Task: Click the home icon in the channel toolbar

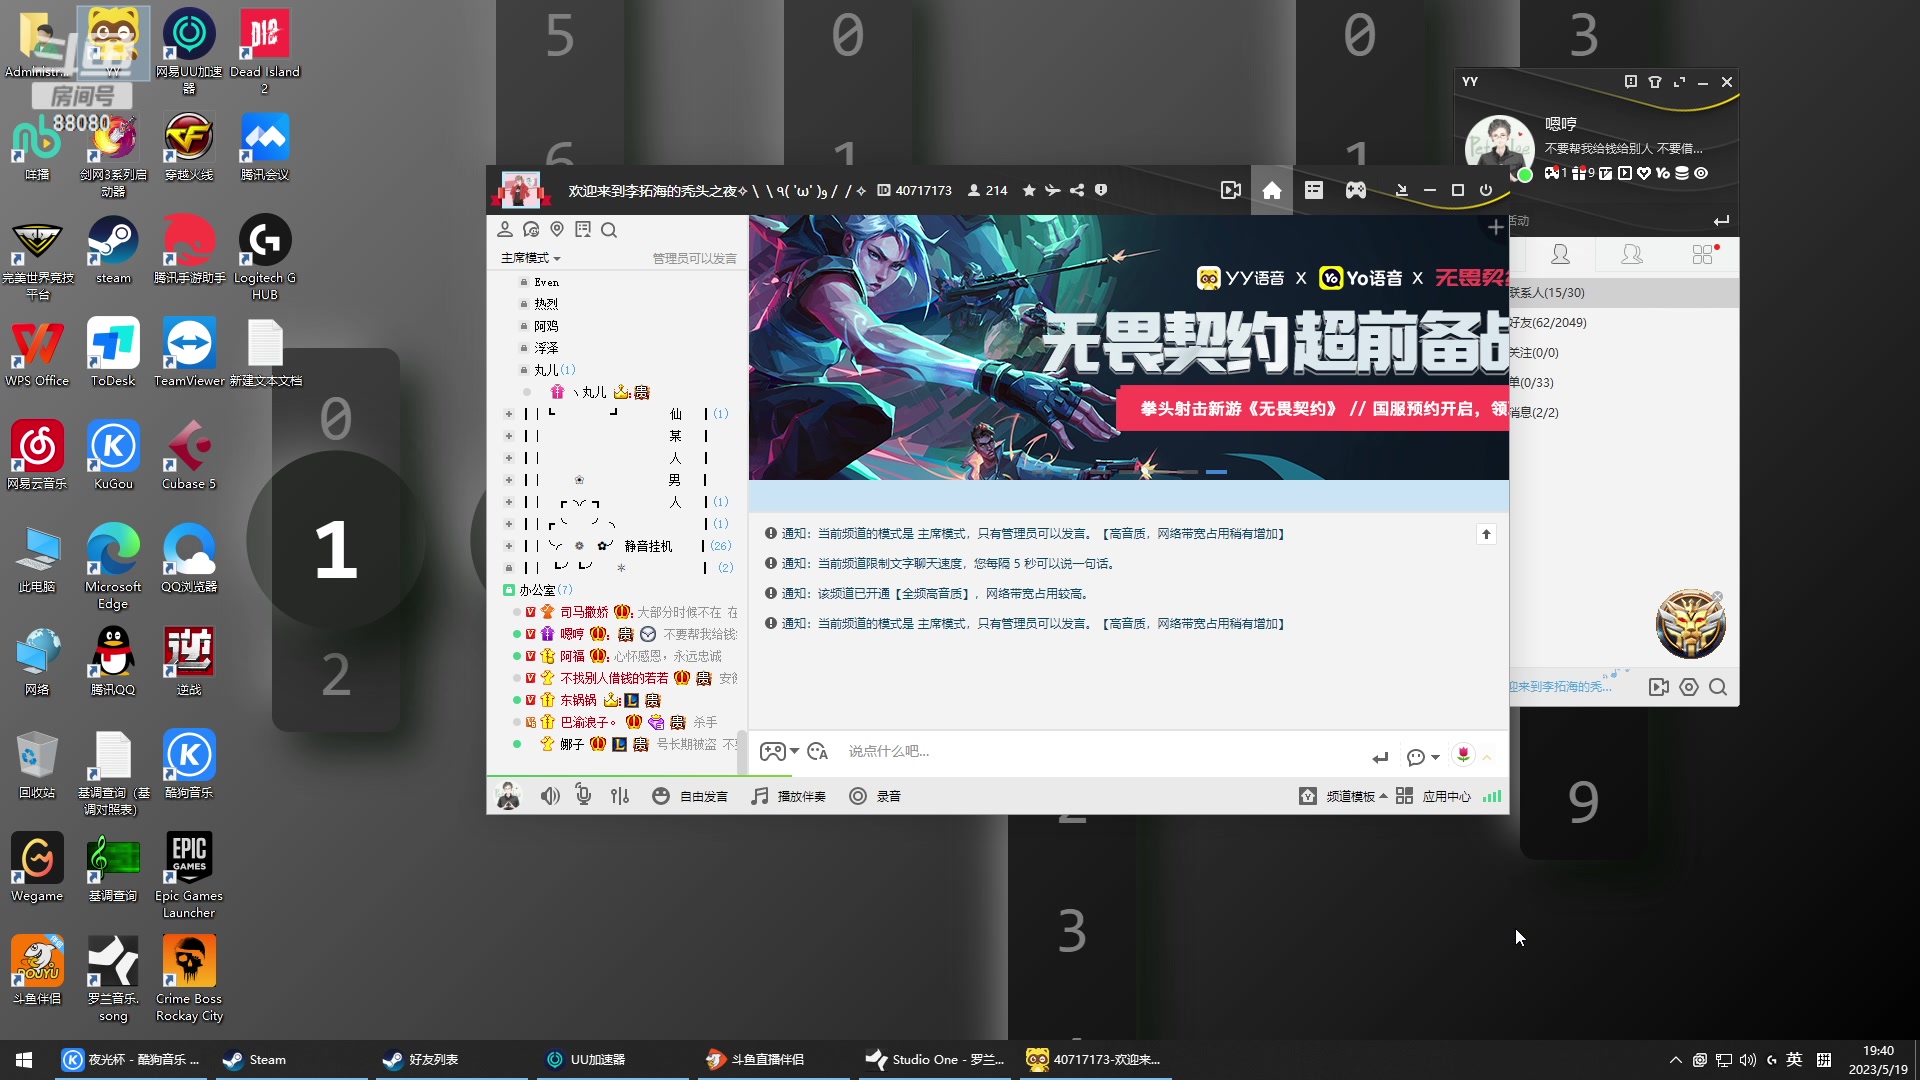Action: [1272, 190]
